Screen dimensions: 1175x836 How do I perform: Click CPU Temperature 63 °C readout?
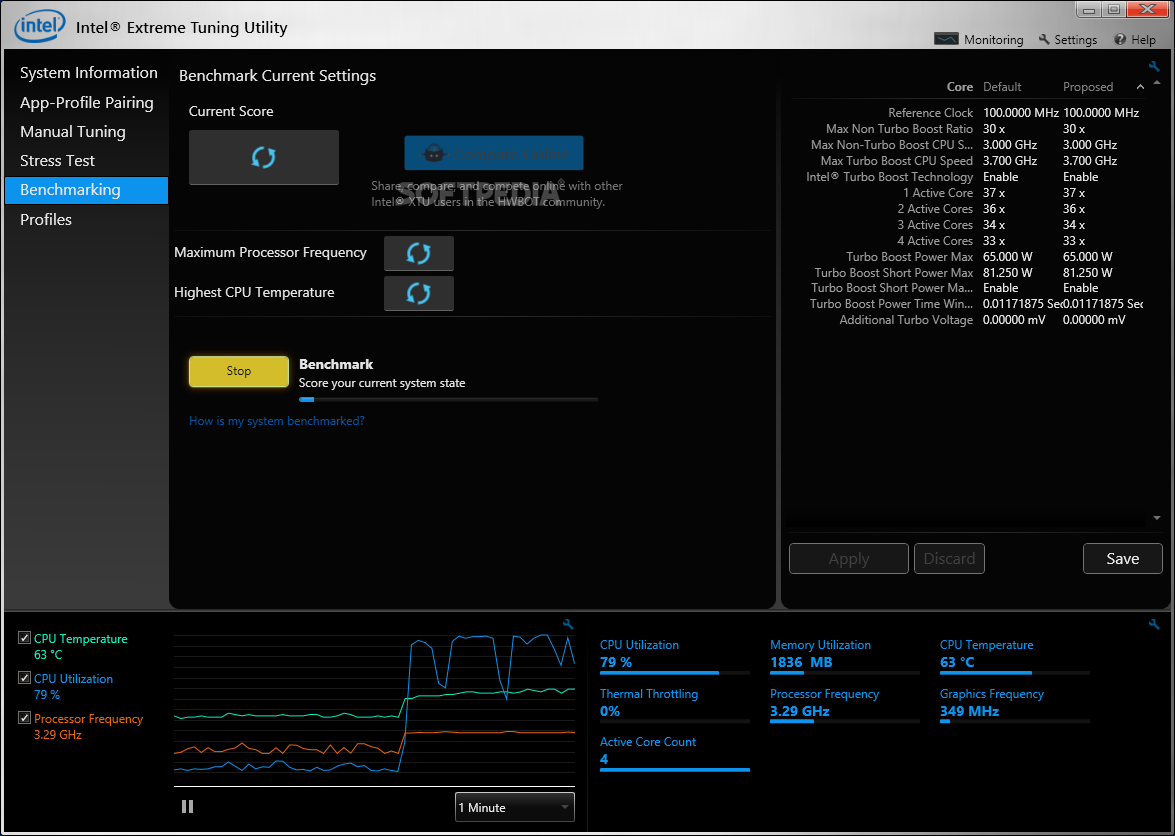1015,654
